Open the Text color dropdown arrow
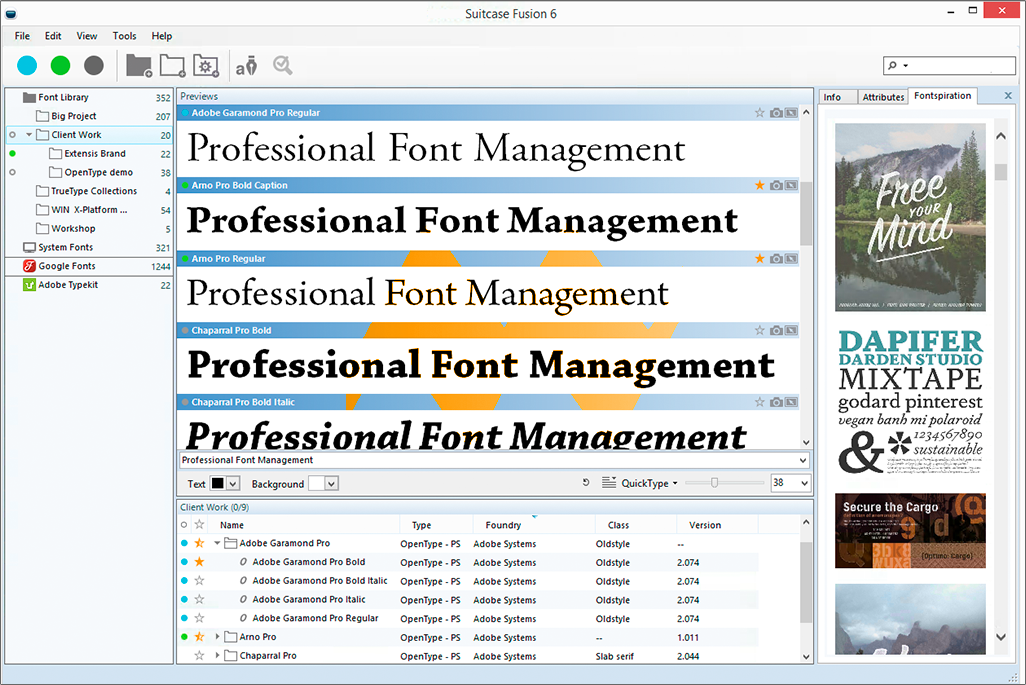 [232, 483]
